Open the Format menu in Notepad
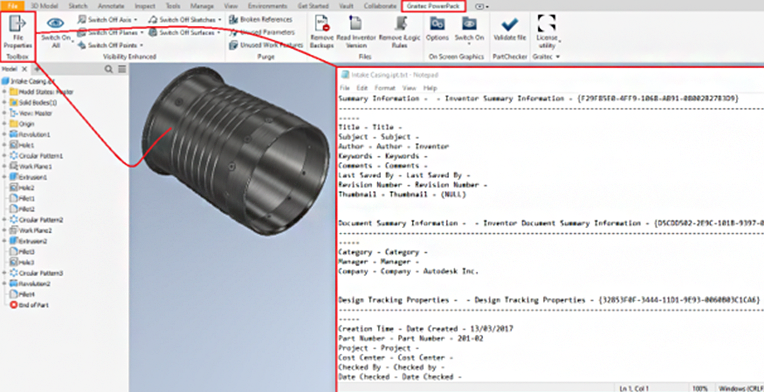Screen dimensions: 764x392 tap(384, 88)
